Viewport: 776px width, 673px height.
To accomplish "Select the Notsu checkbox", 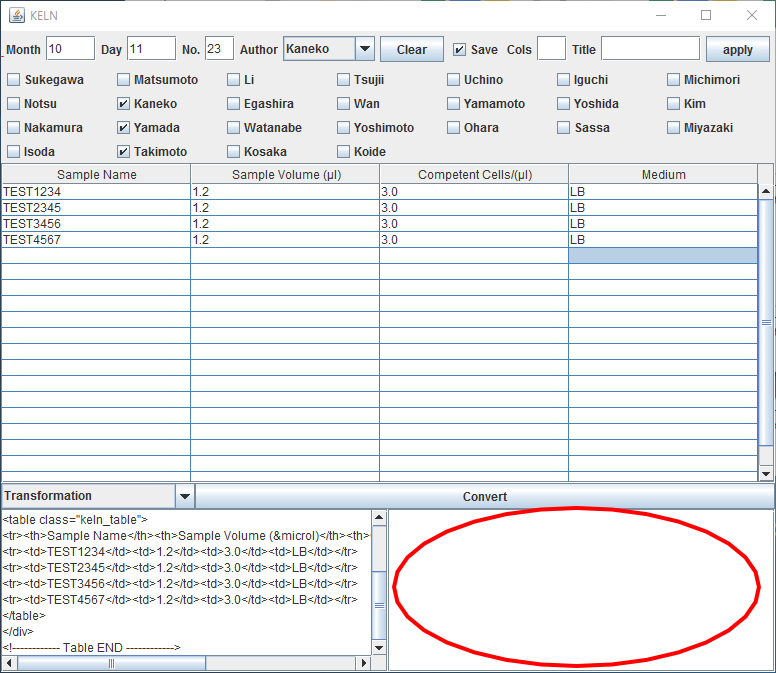I will pos(14,103).
